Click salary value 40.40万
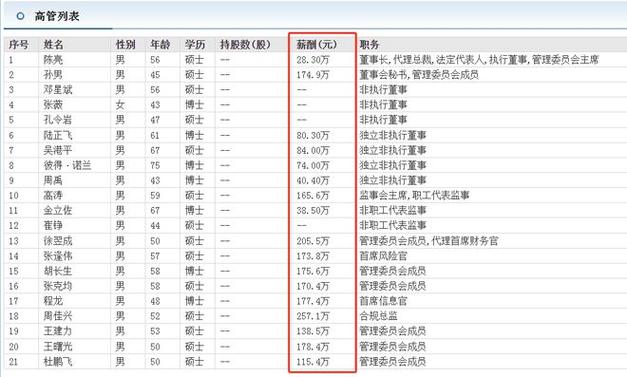627x377 pixels. pyautogui.click(x=313, y=180)
